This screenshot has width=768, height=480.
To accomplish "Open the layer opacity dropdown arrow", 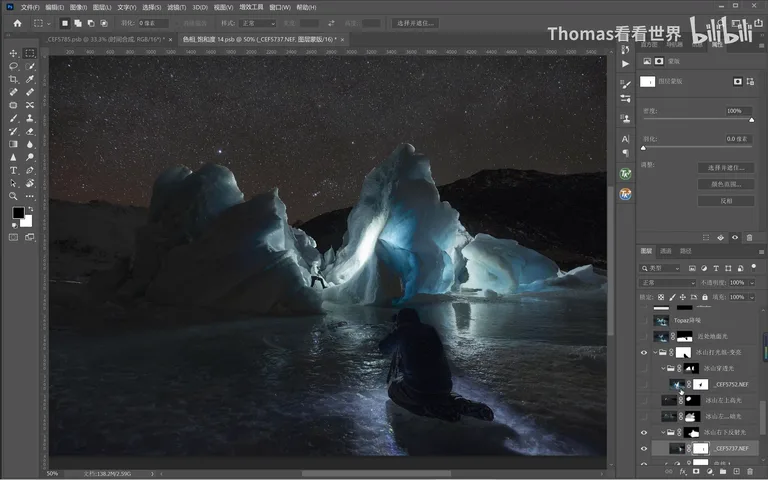I will (x=751, y=283).
